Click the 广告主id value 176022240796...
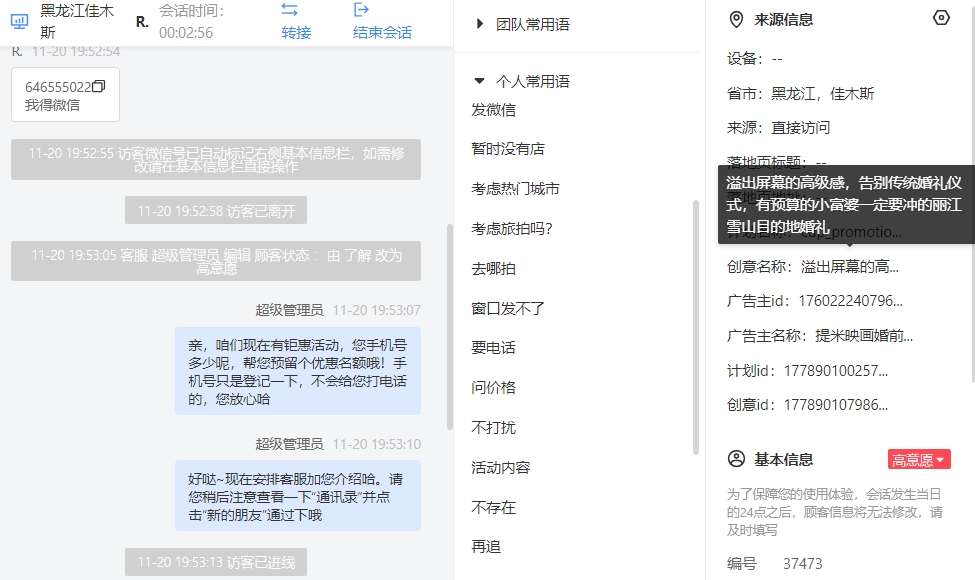The width and height of the screenshot is (975, 580). [850, 302]
